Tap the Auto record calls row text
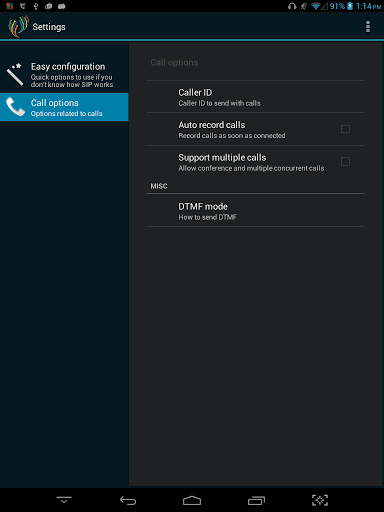Screen dimensions: 384x512 232,130
